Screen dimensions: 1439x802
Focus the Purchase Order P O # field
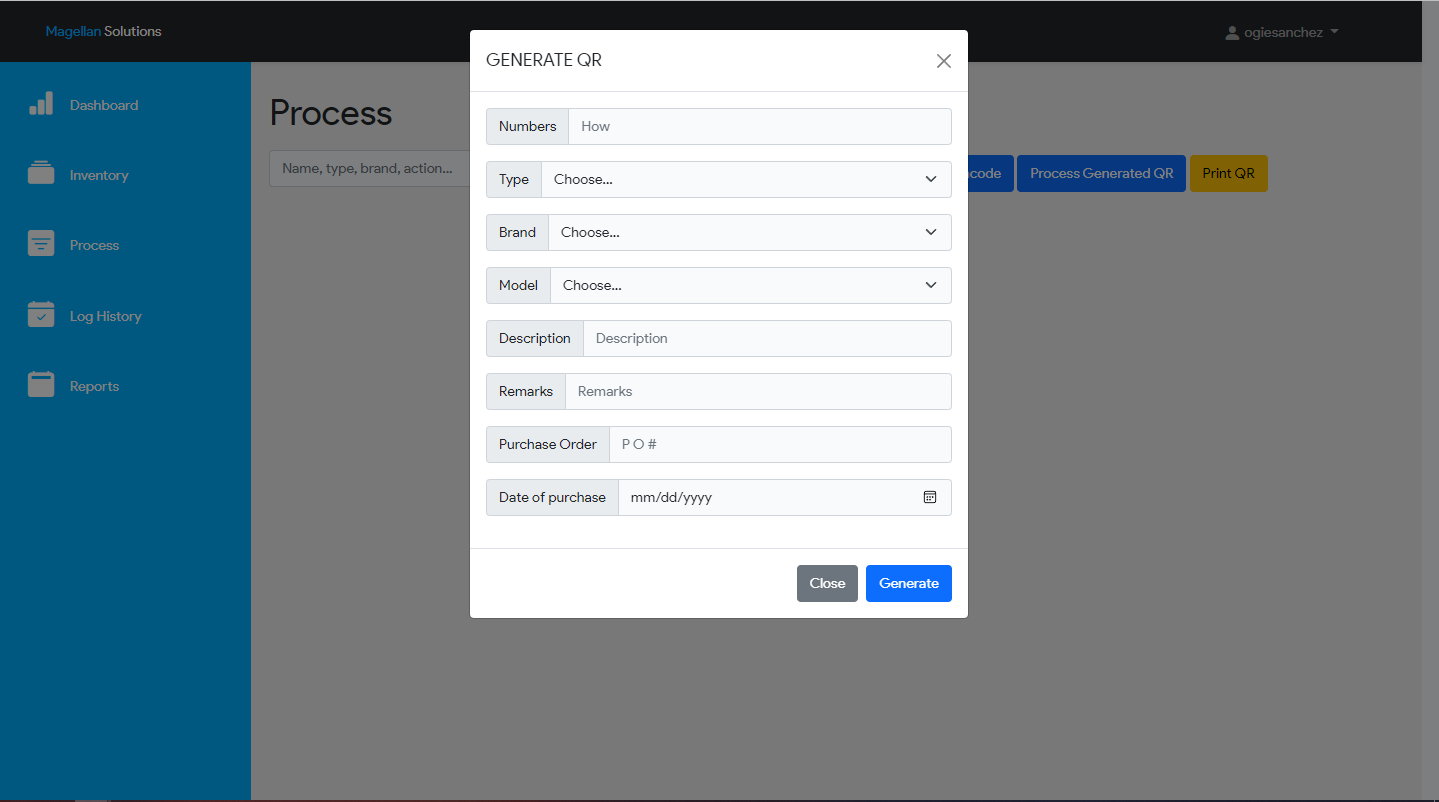click(x=780, y=444)
